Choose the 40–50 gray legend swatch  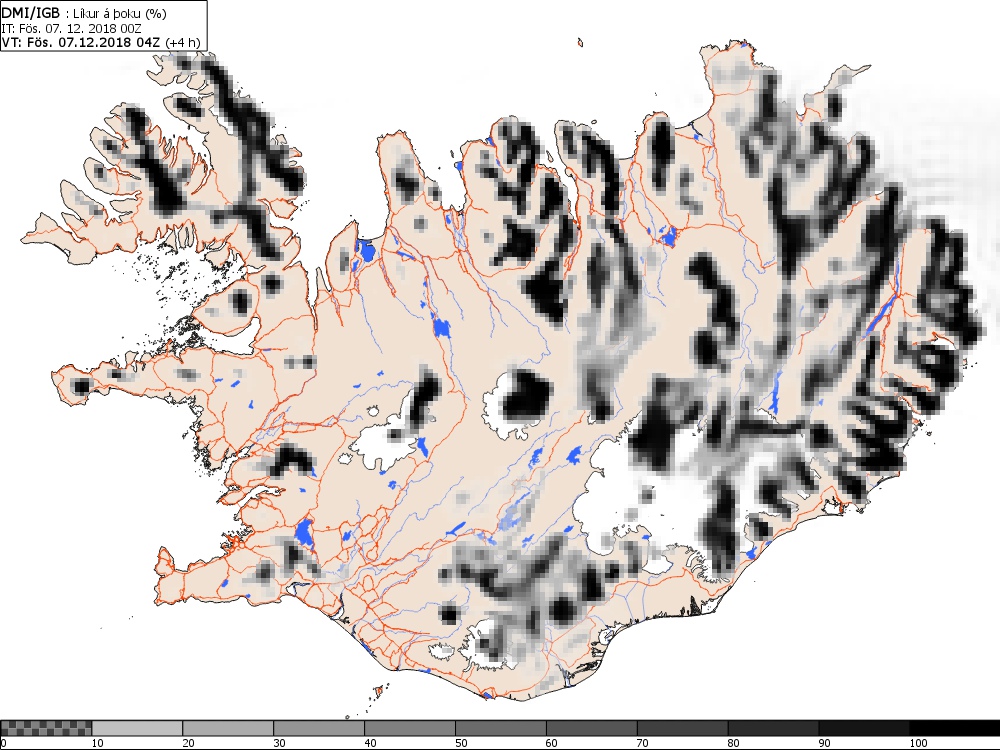(409, 728)
